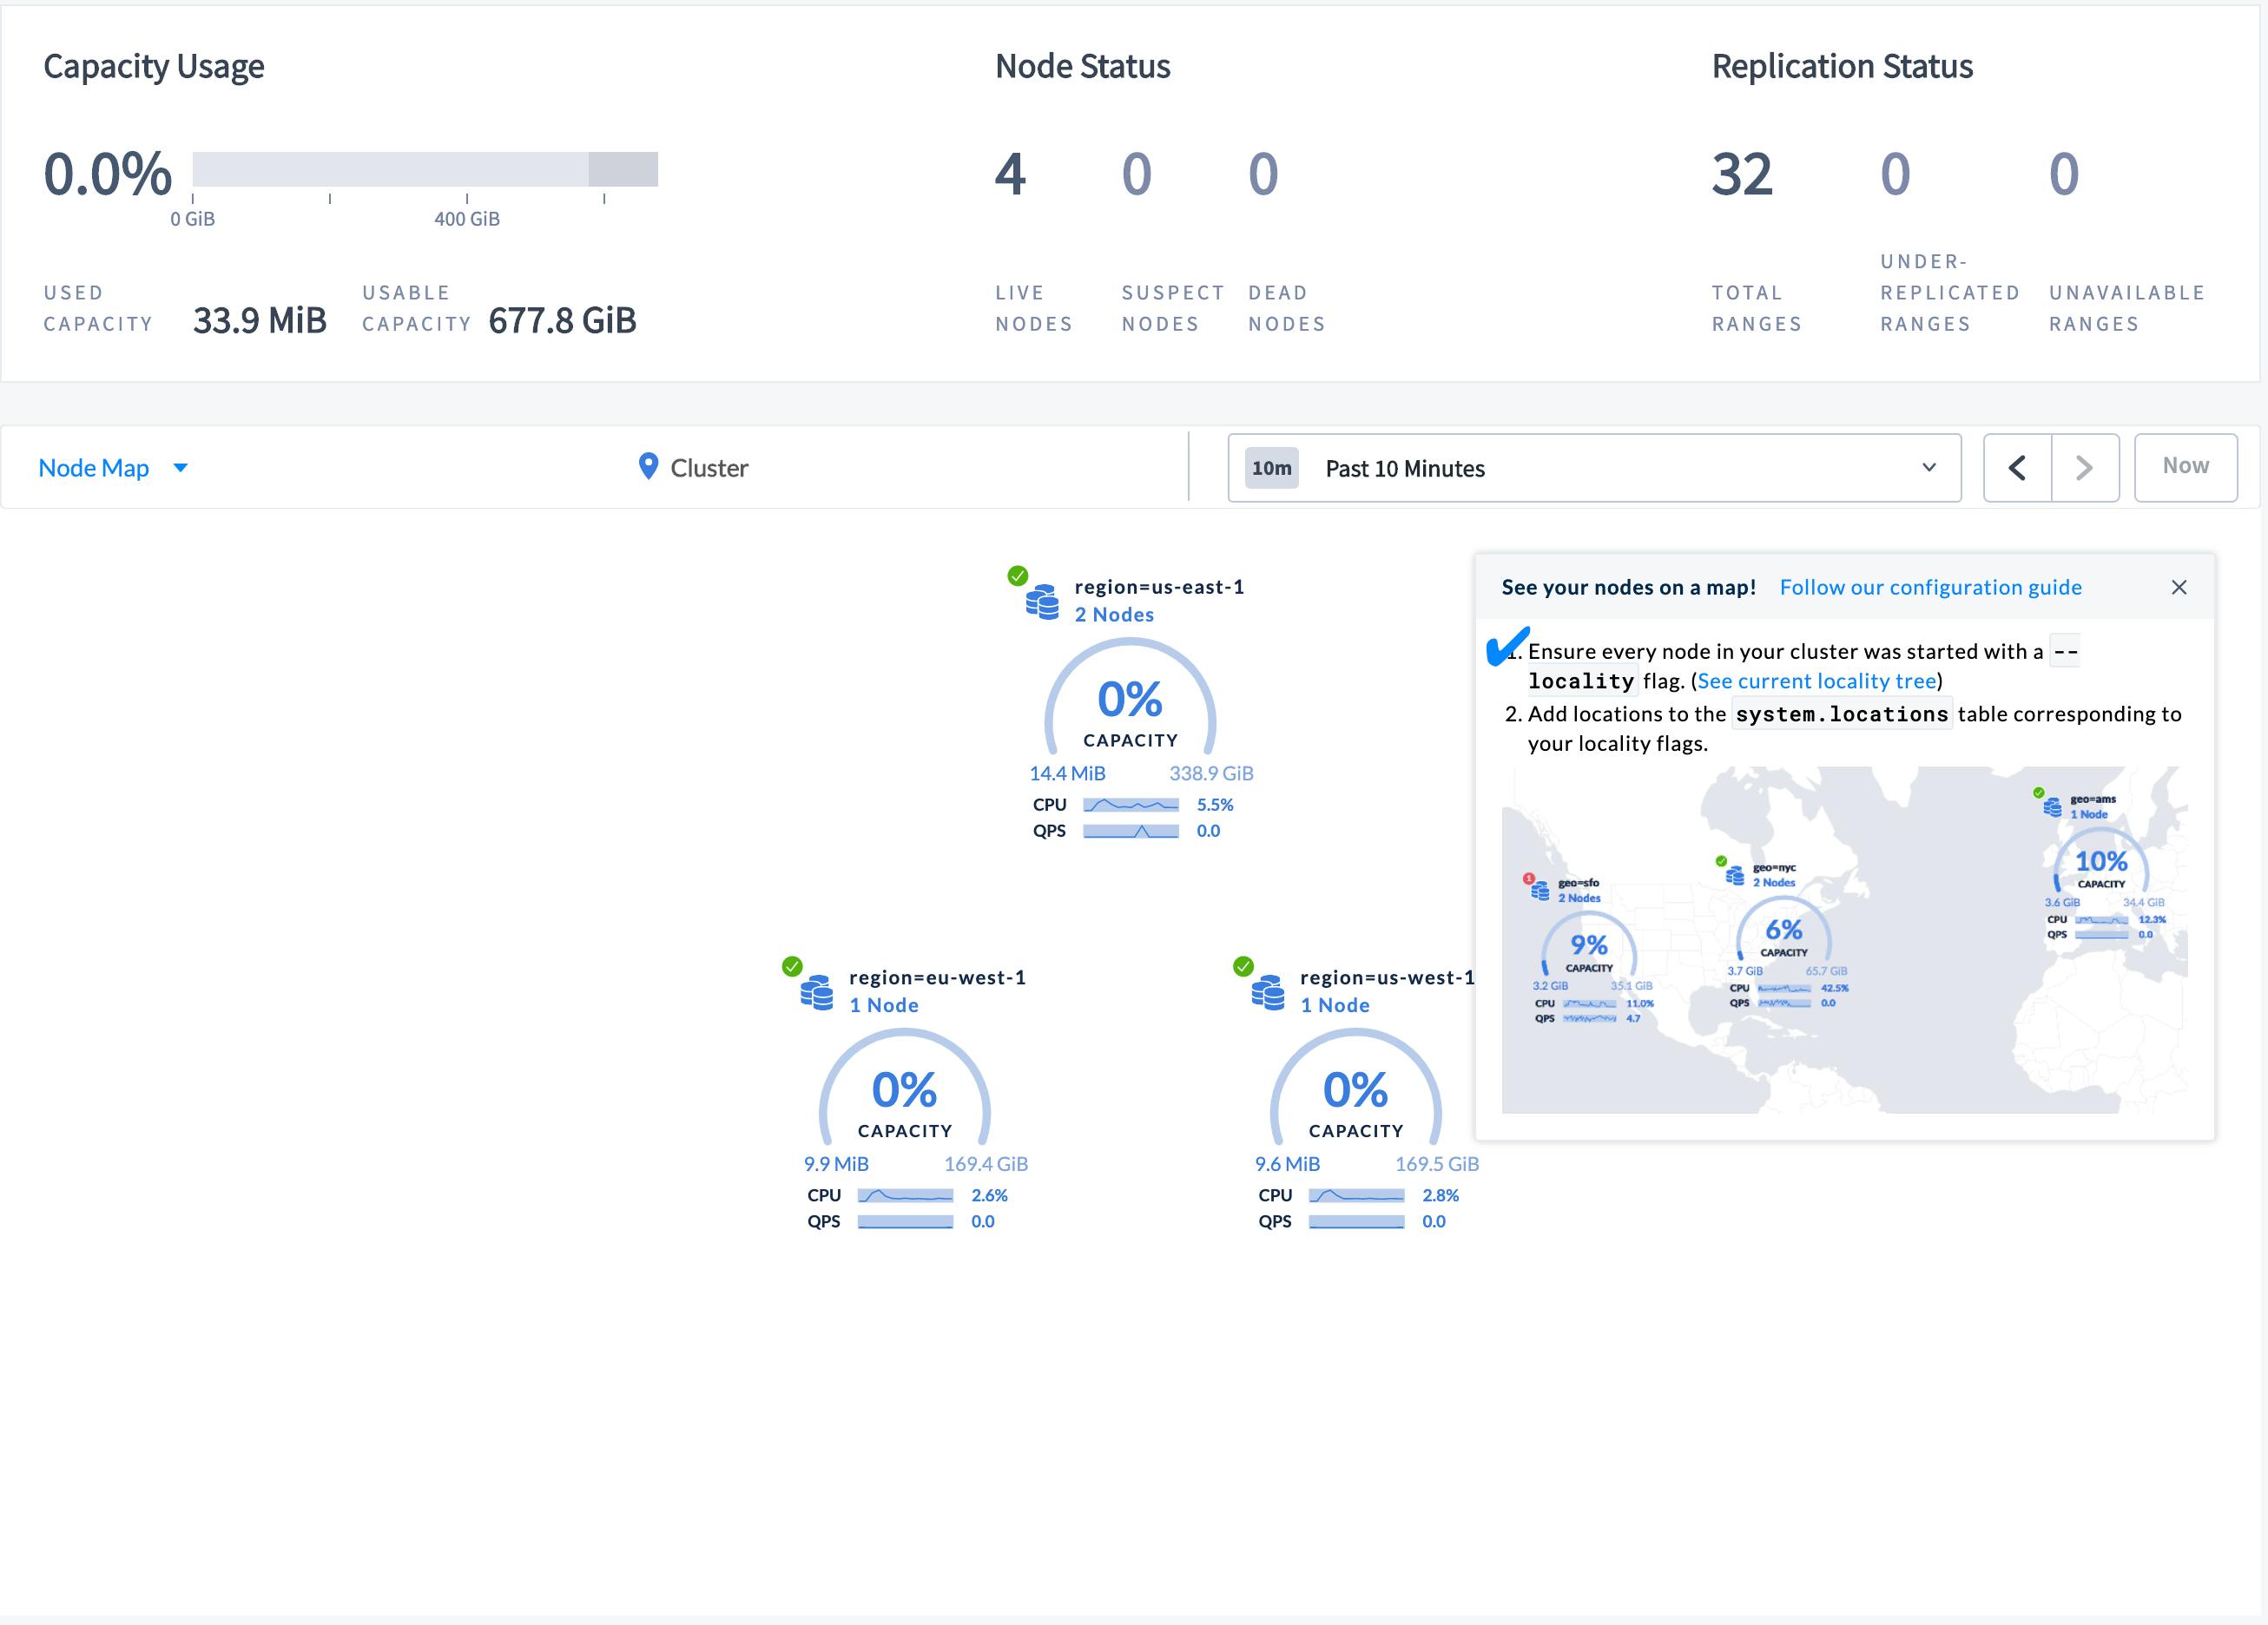Click the us-east-1 database stack icon

point(1042,601)
